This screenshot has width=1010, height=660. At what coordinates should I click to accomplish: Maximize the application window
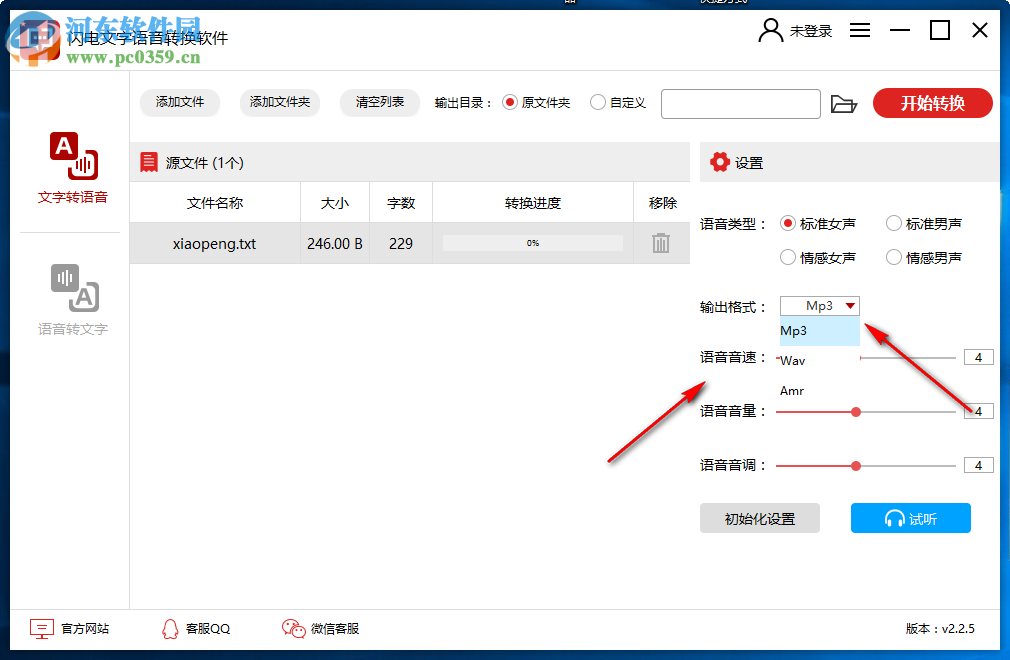(x=940, y=30)
